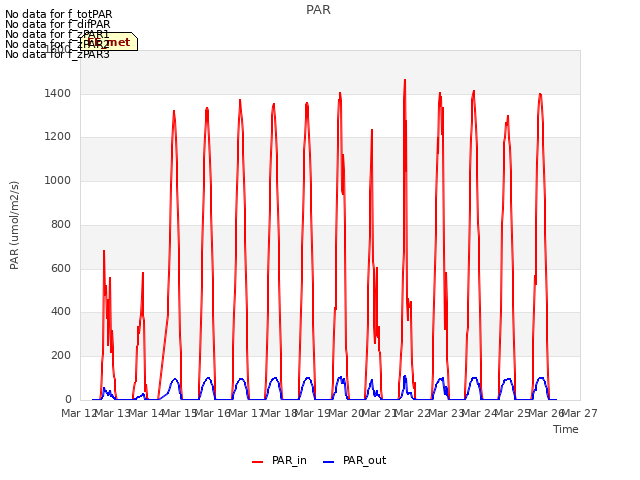The width and height of the screenshot is (640, 480).
Task: Click the red PAR_in legend swatch
Action: [258, 462]
